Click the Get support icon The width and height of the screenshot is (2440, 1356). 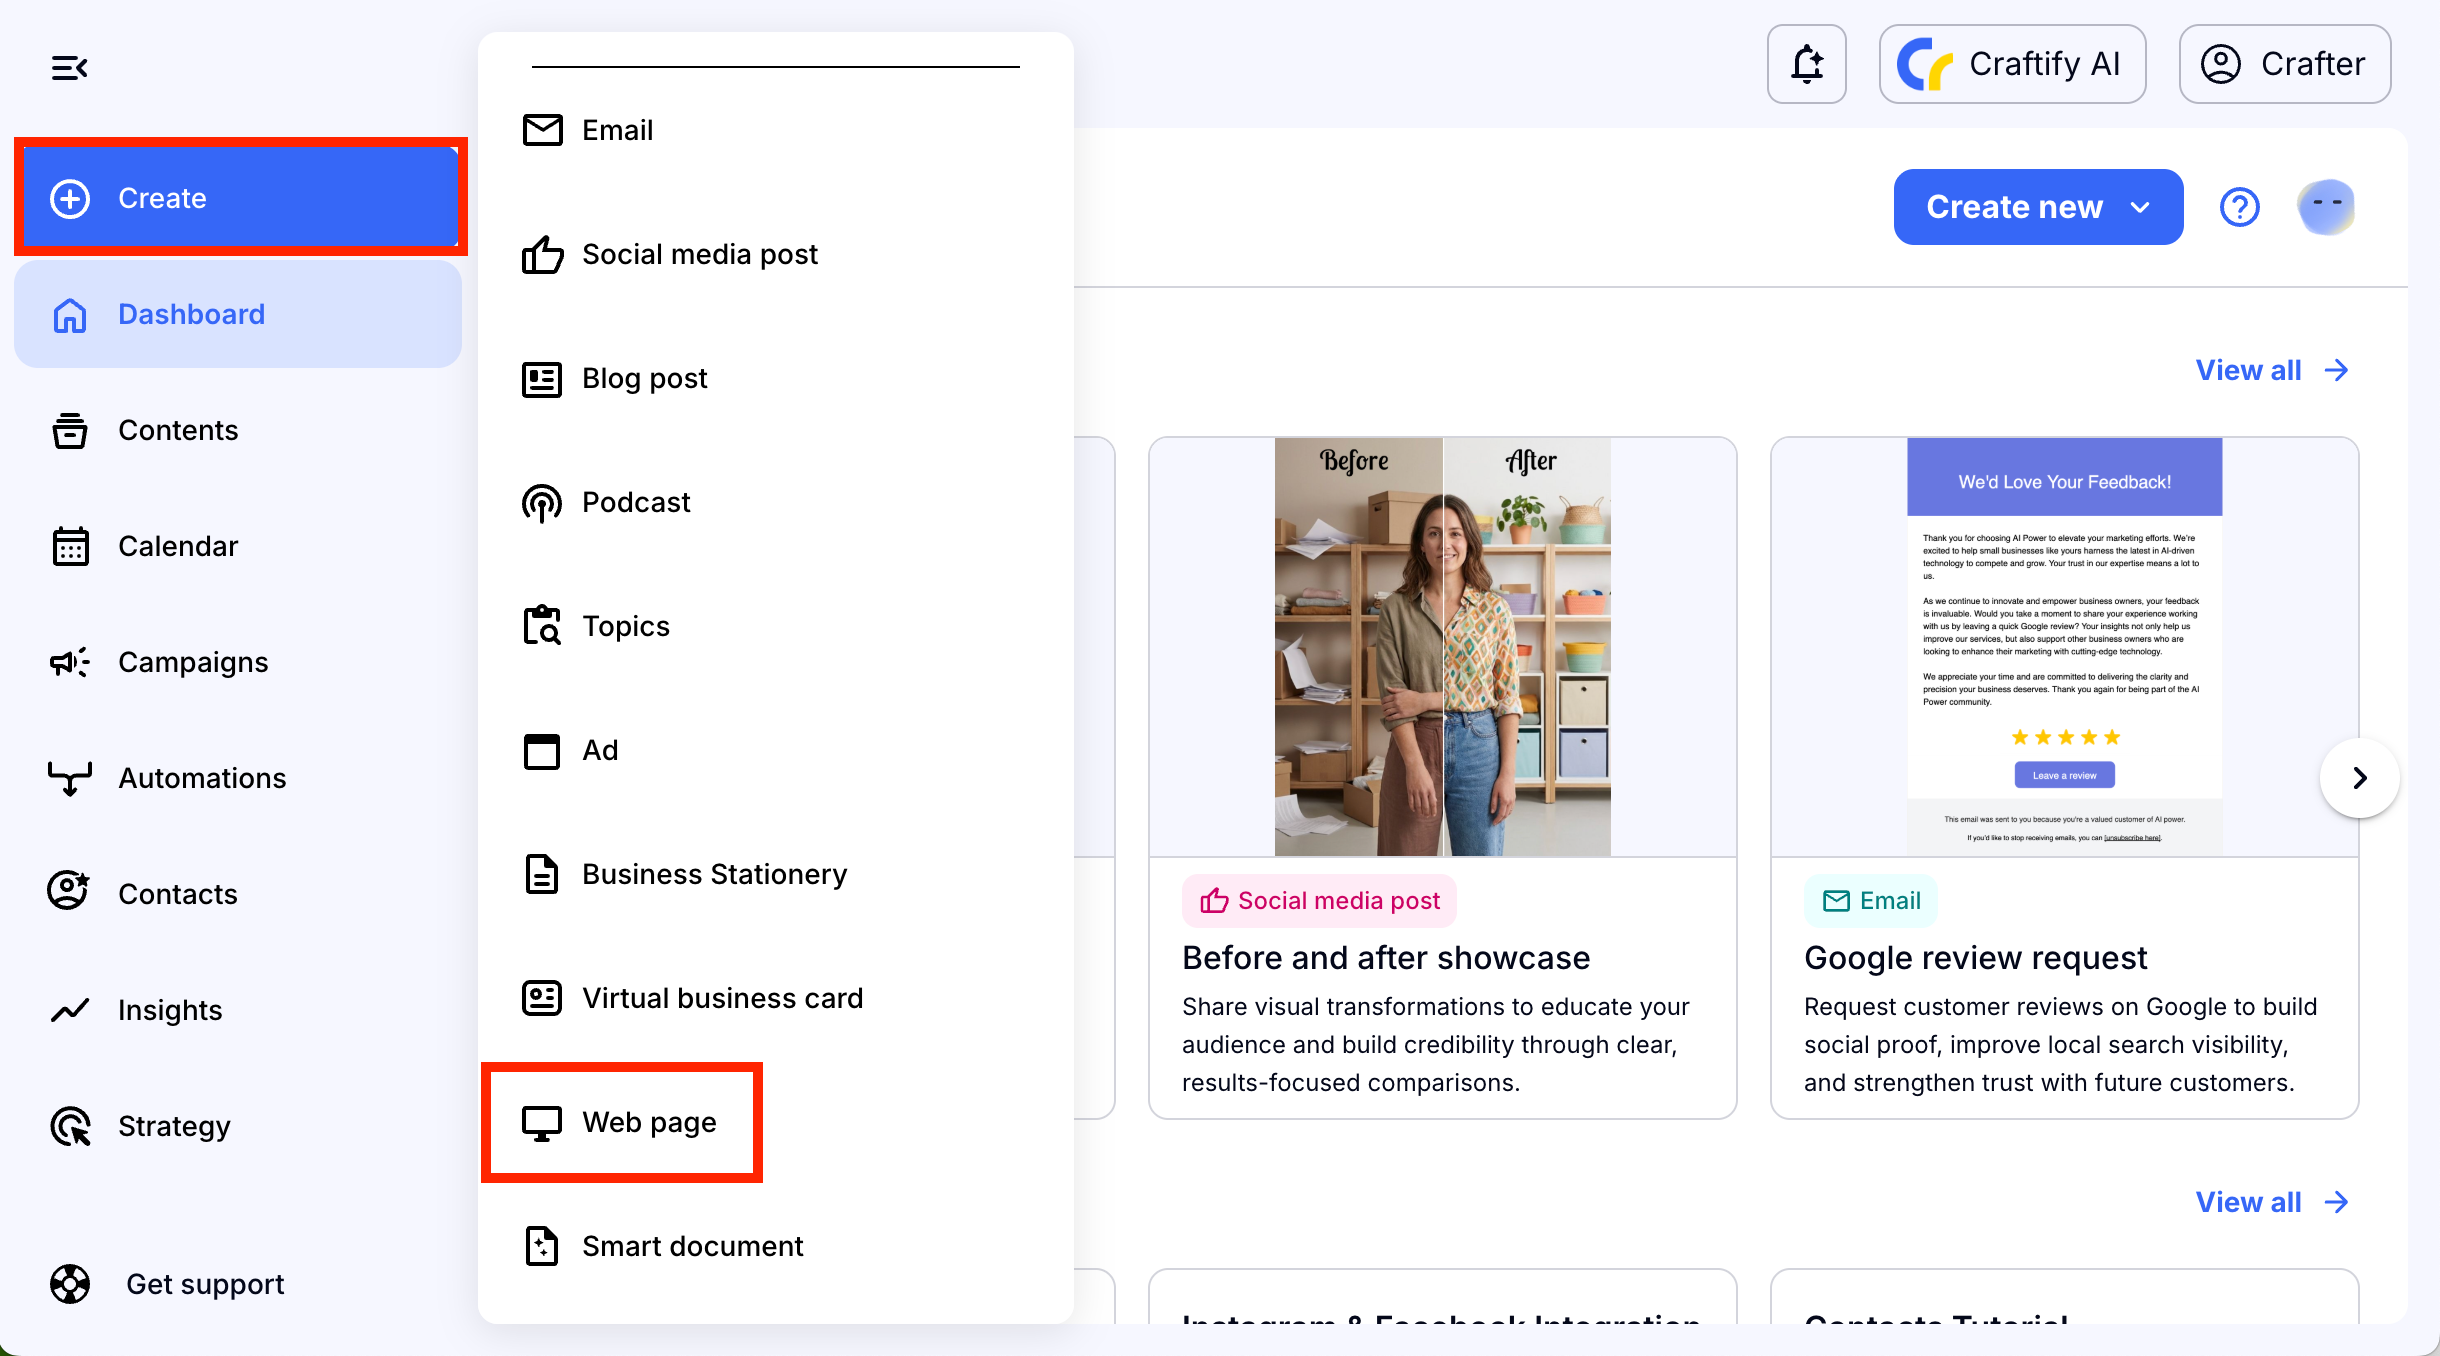[x=70, y=1284]
